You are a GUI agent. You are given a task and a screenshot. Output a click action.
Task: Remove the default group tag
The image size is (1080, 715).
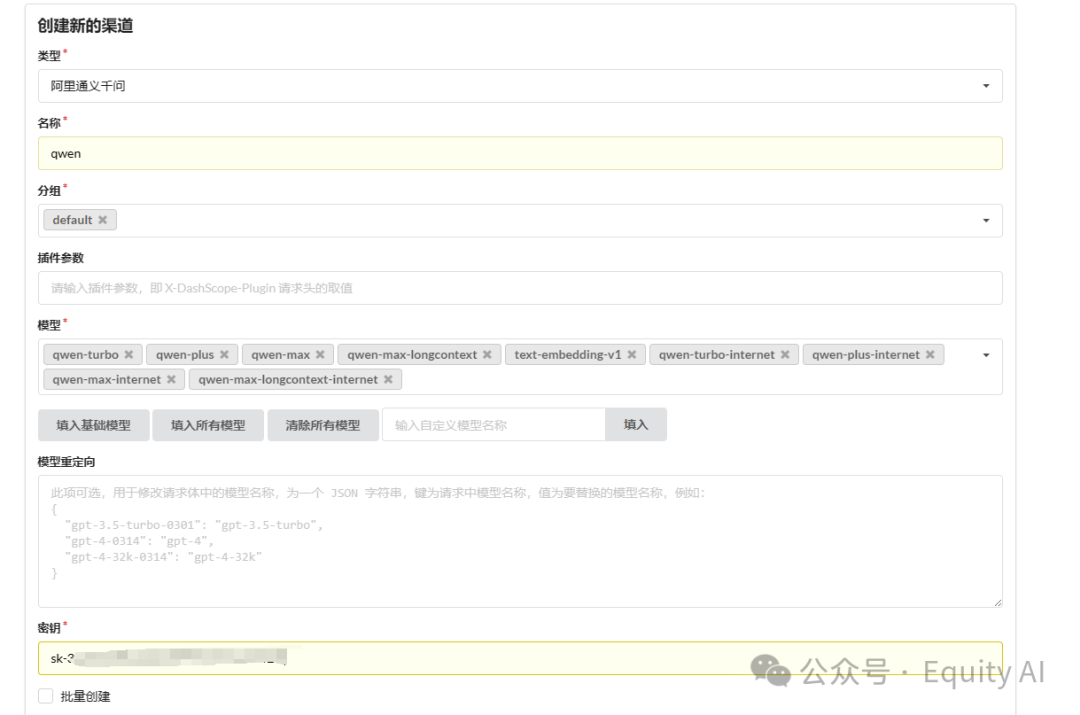pos(103,220)
